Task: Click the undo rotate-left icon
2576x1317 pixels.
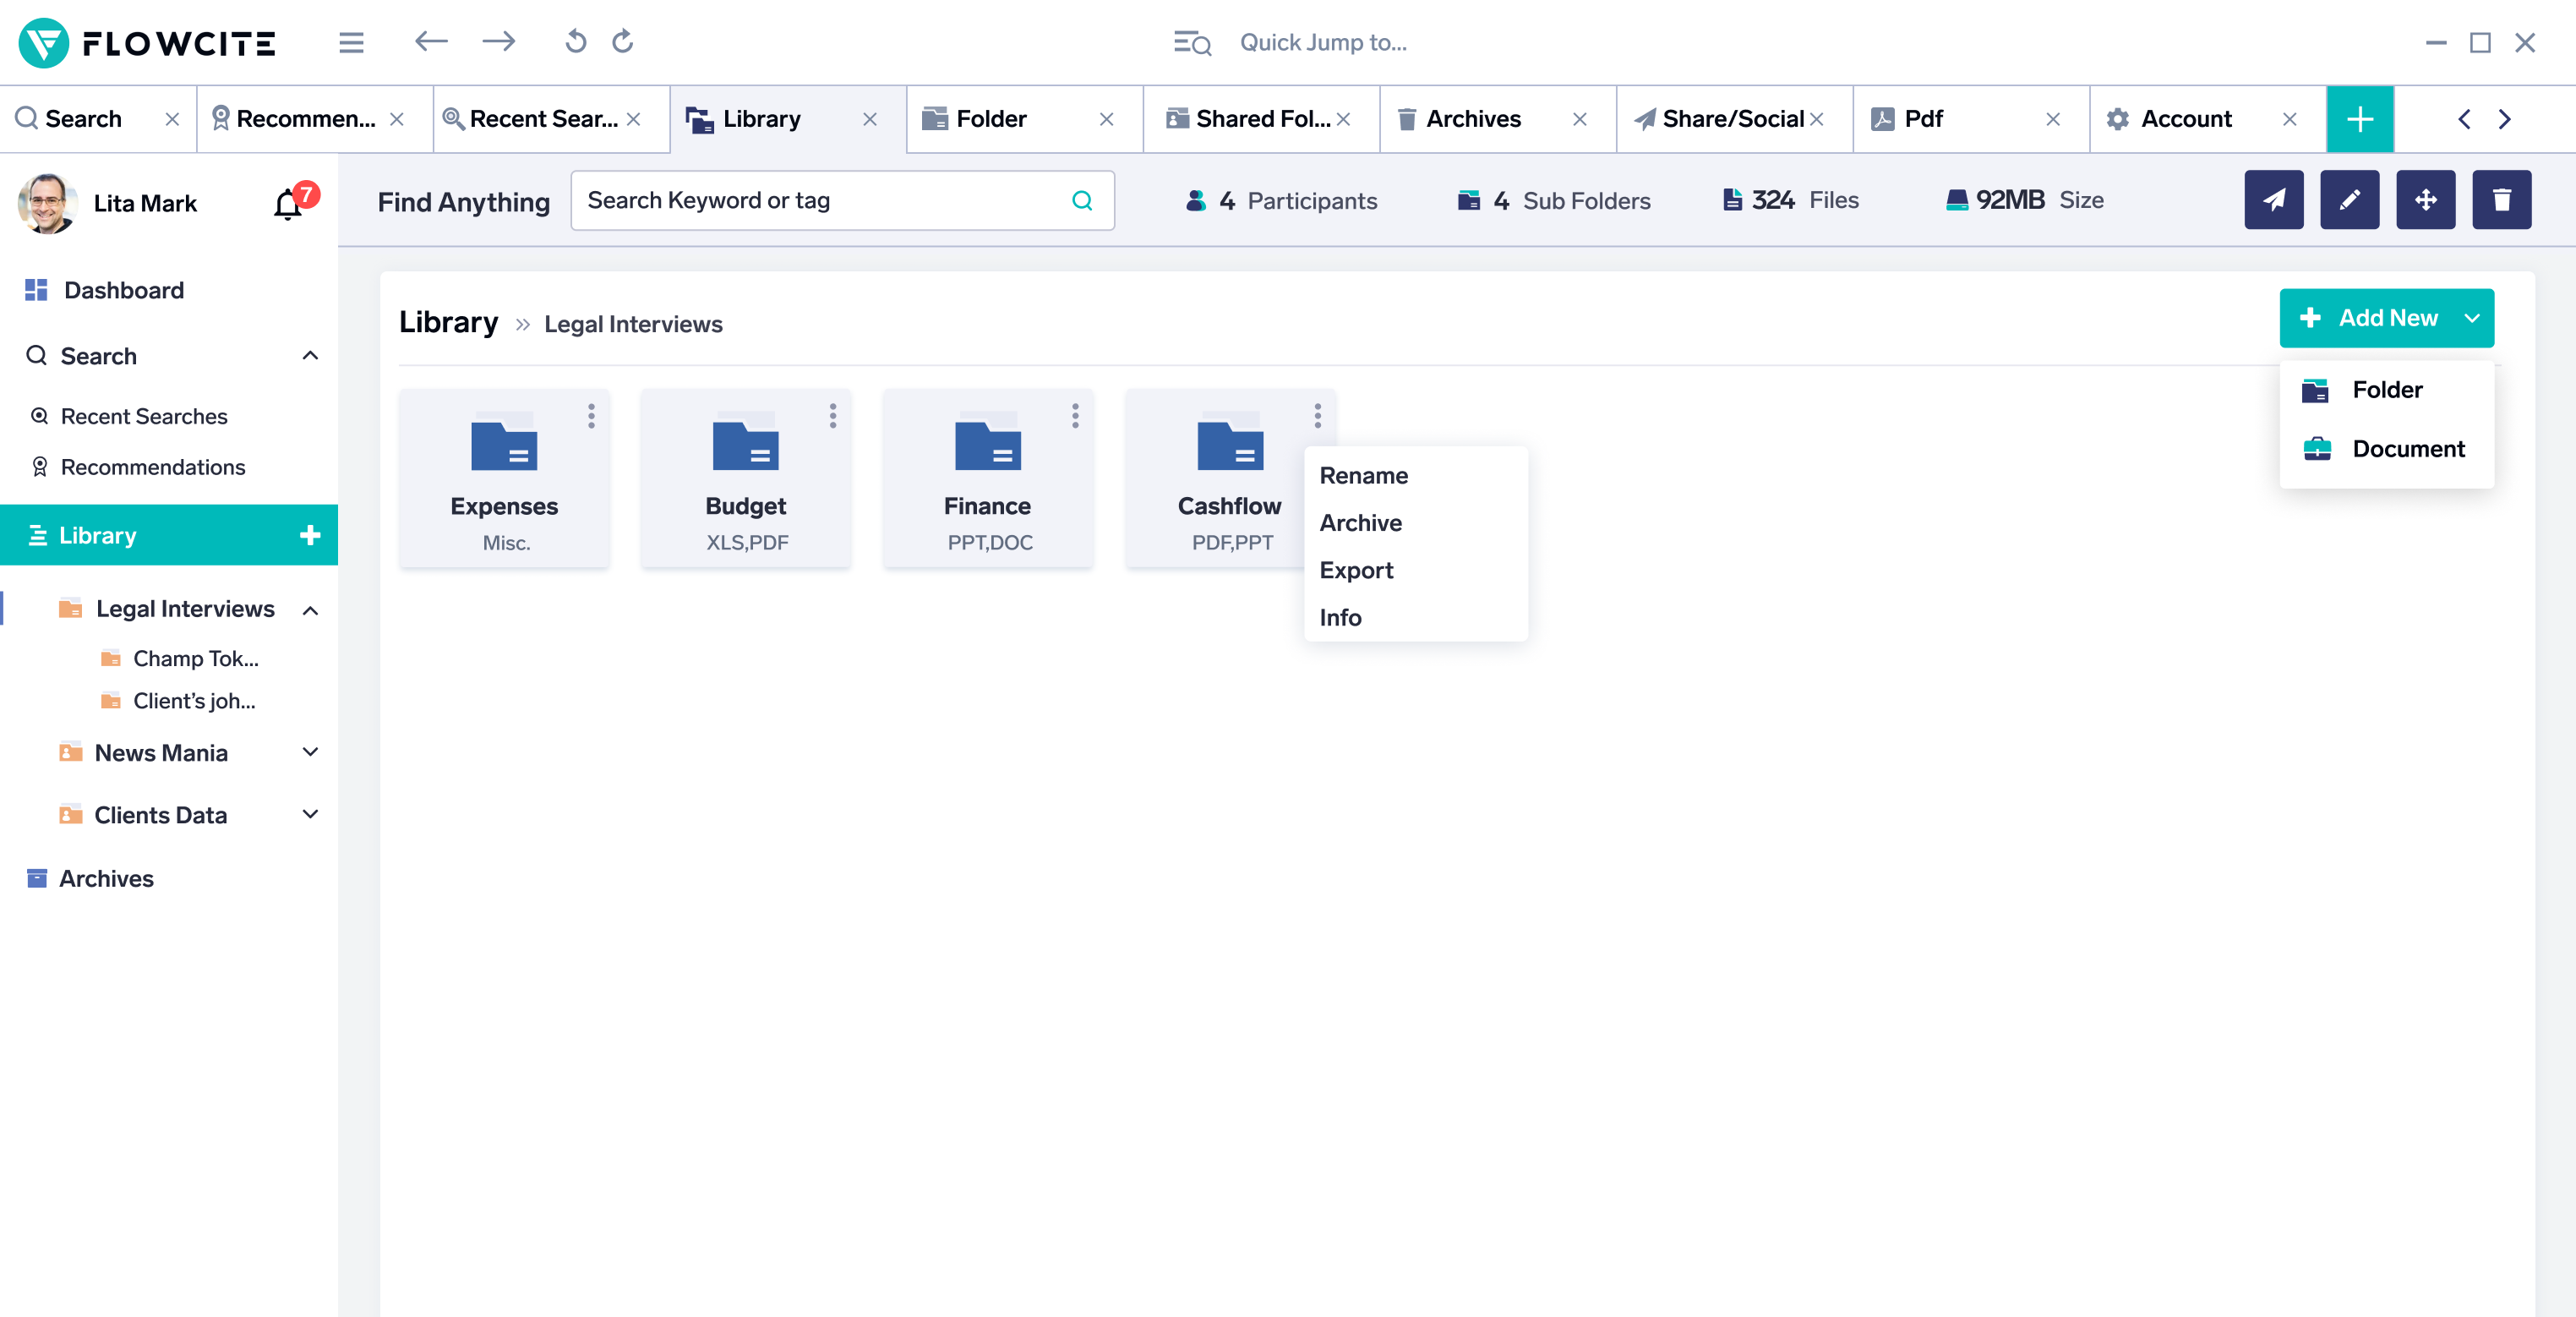Action: pyautogui.click(x=575, y=42)
